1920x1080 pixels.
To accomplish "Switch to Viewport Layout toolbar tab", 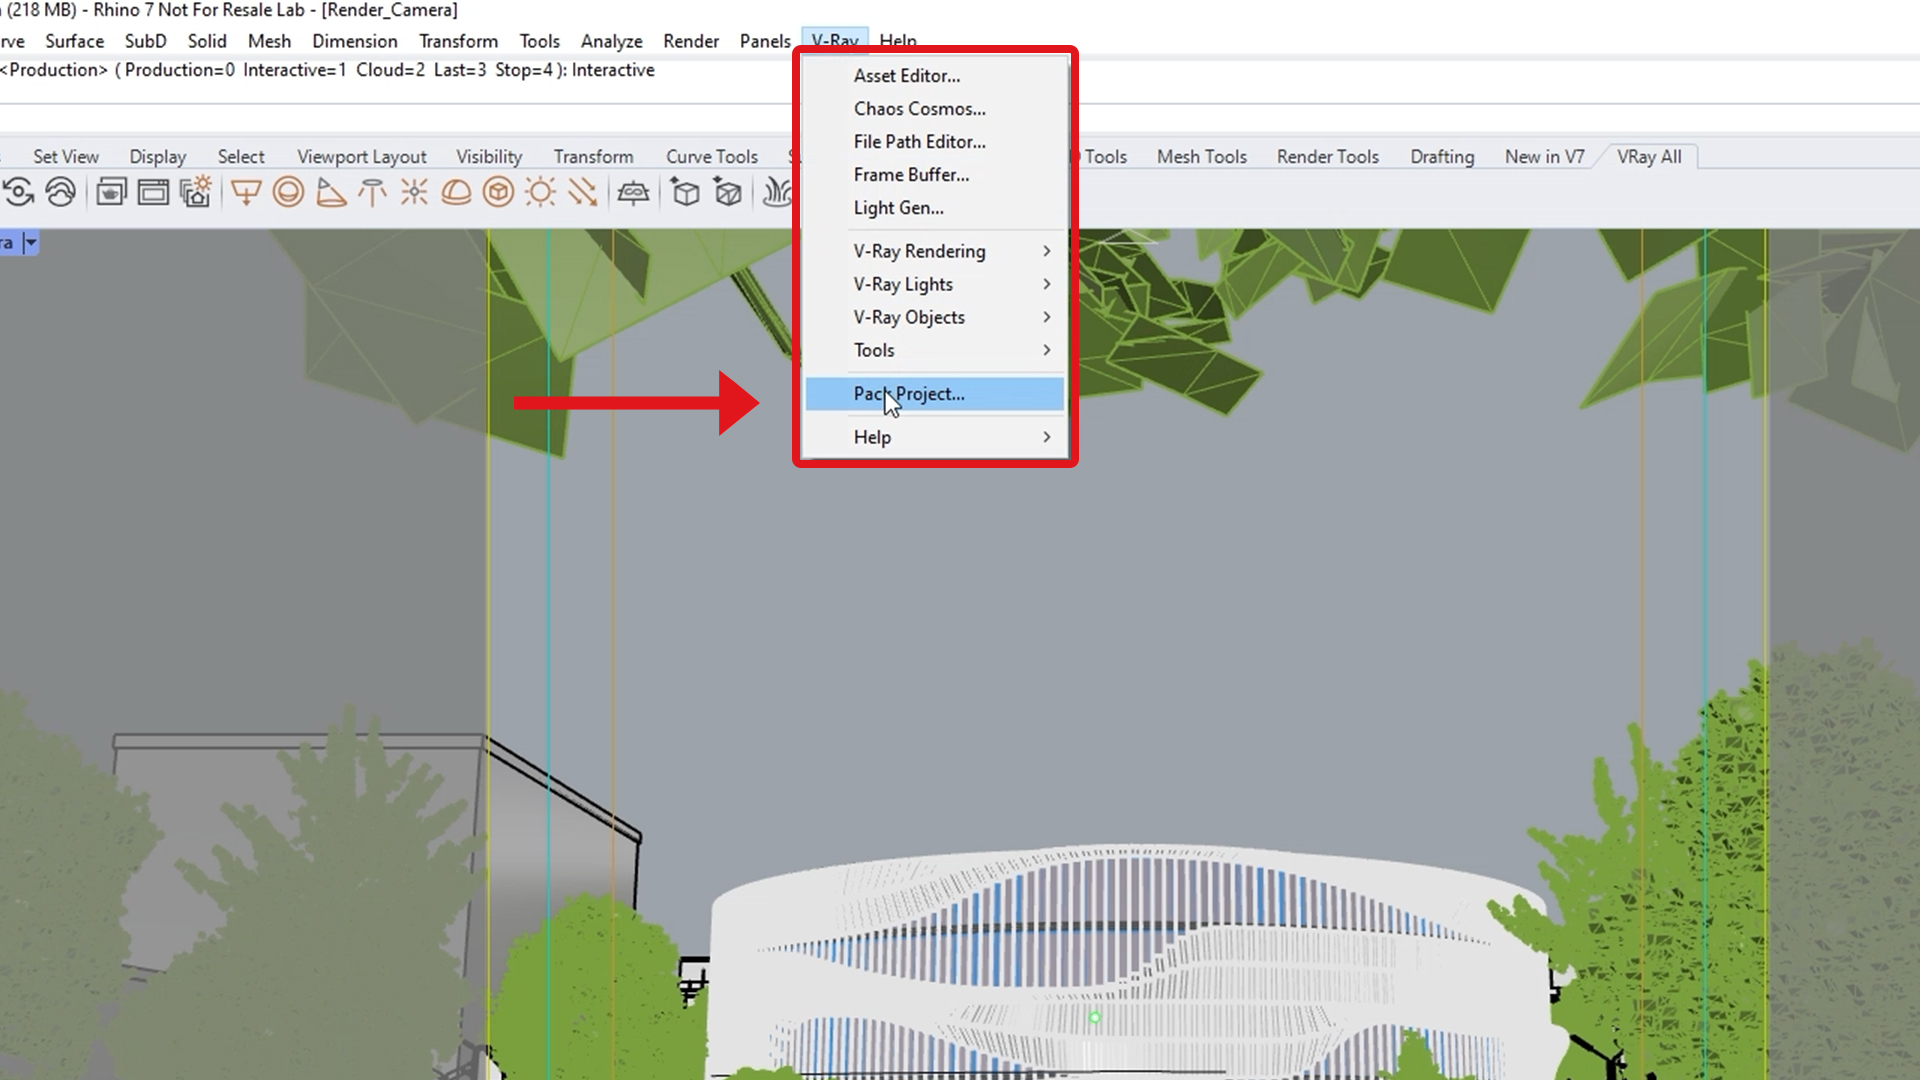I will pos(361,157).
